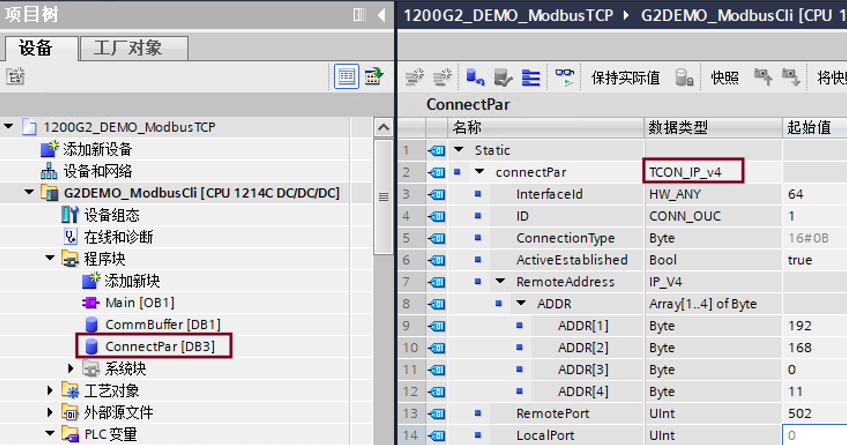
Task: Click the camera with up arrow snapshot icon
Action: pos(763,77)
